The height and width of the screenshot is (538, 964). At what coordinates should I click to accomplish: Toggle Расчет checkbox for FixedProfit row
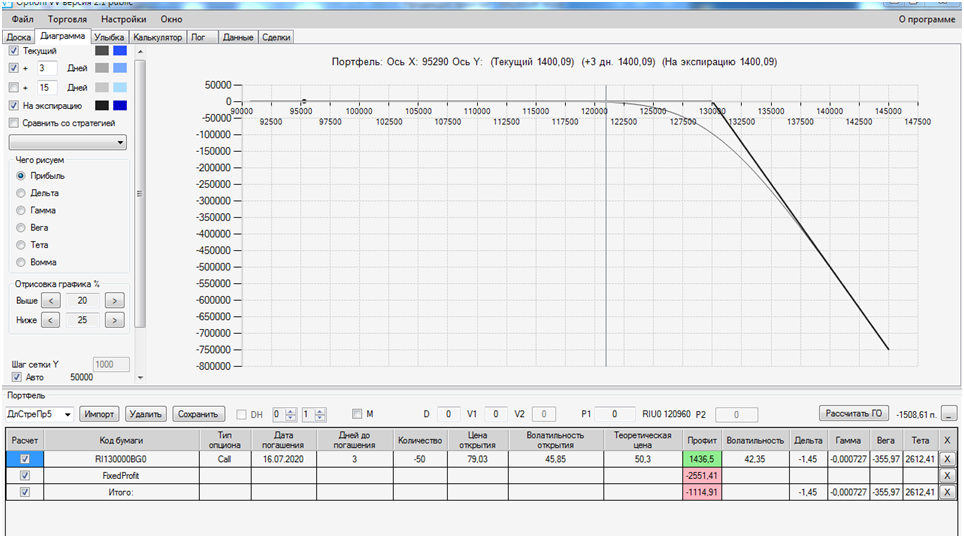pos(25,475)
